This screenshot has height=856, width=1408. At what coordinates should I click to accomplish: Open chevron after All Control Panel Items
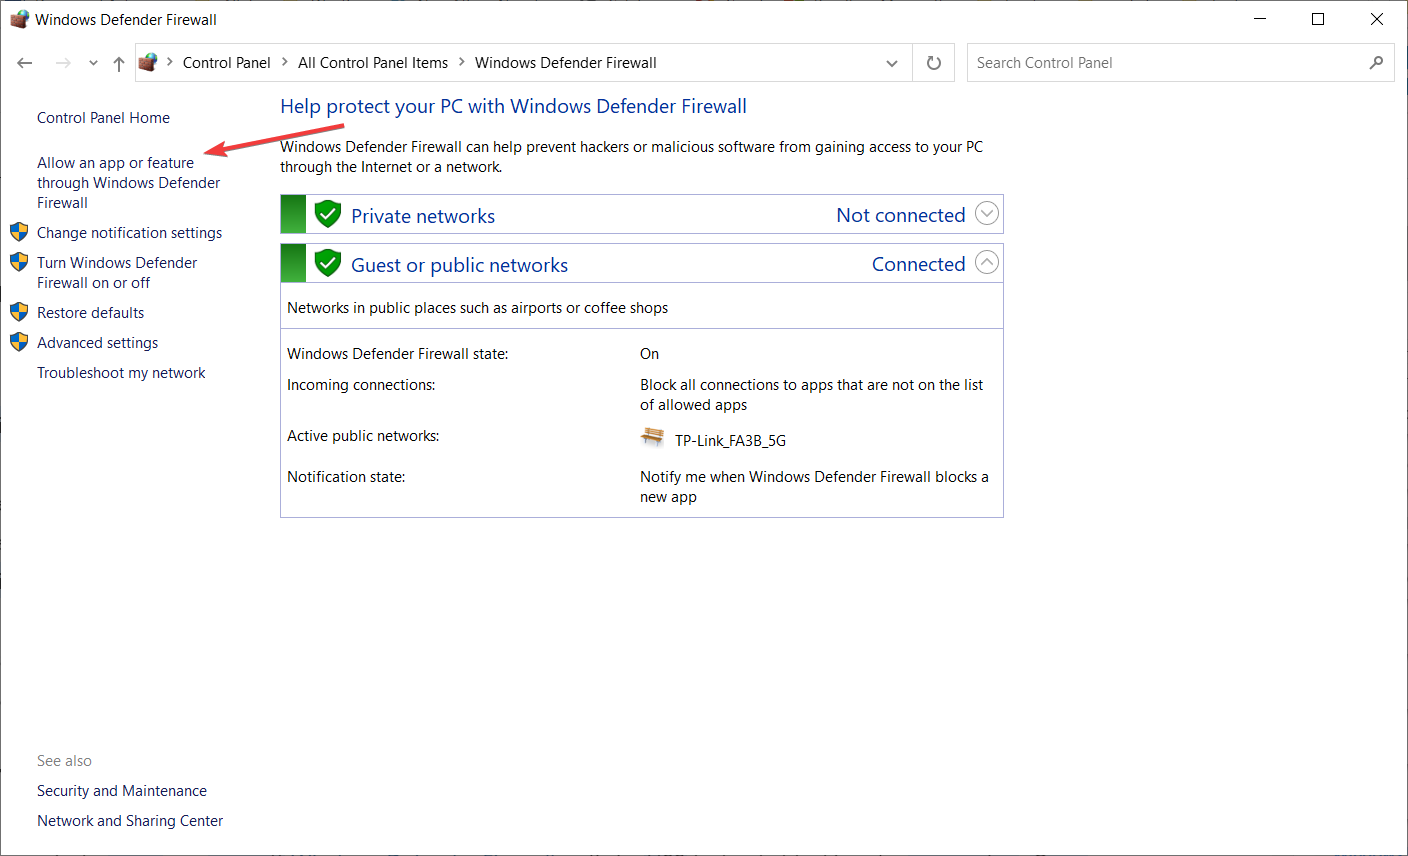[x=462, y=62]
